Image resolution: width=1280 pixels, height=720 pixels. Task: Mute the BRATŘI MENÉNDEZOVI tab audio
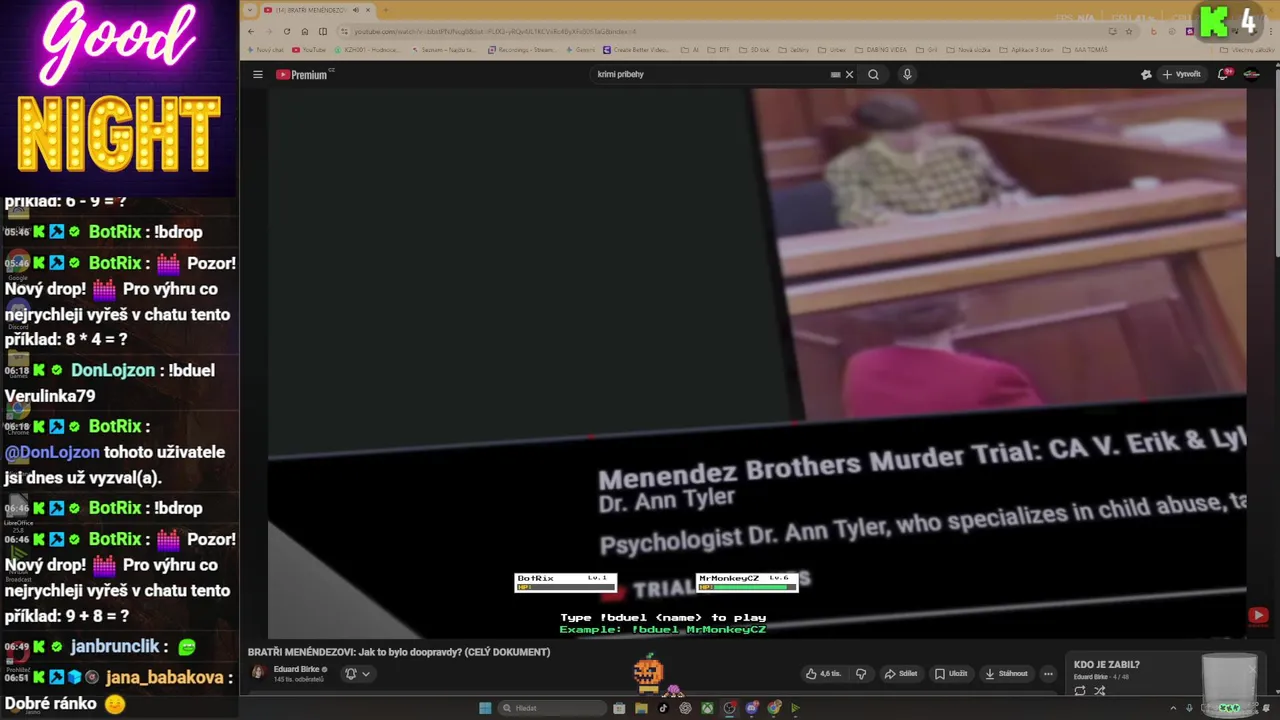(356, 10)
